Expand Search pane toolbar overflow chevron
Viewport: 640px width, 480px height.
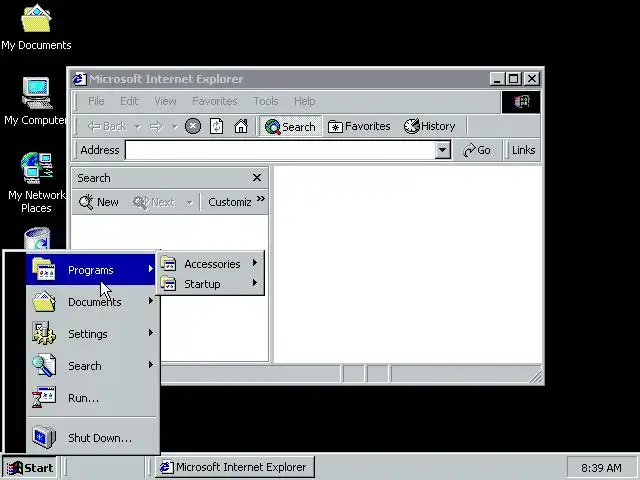click(261, 199)
